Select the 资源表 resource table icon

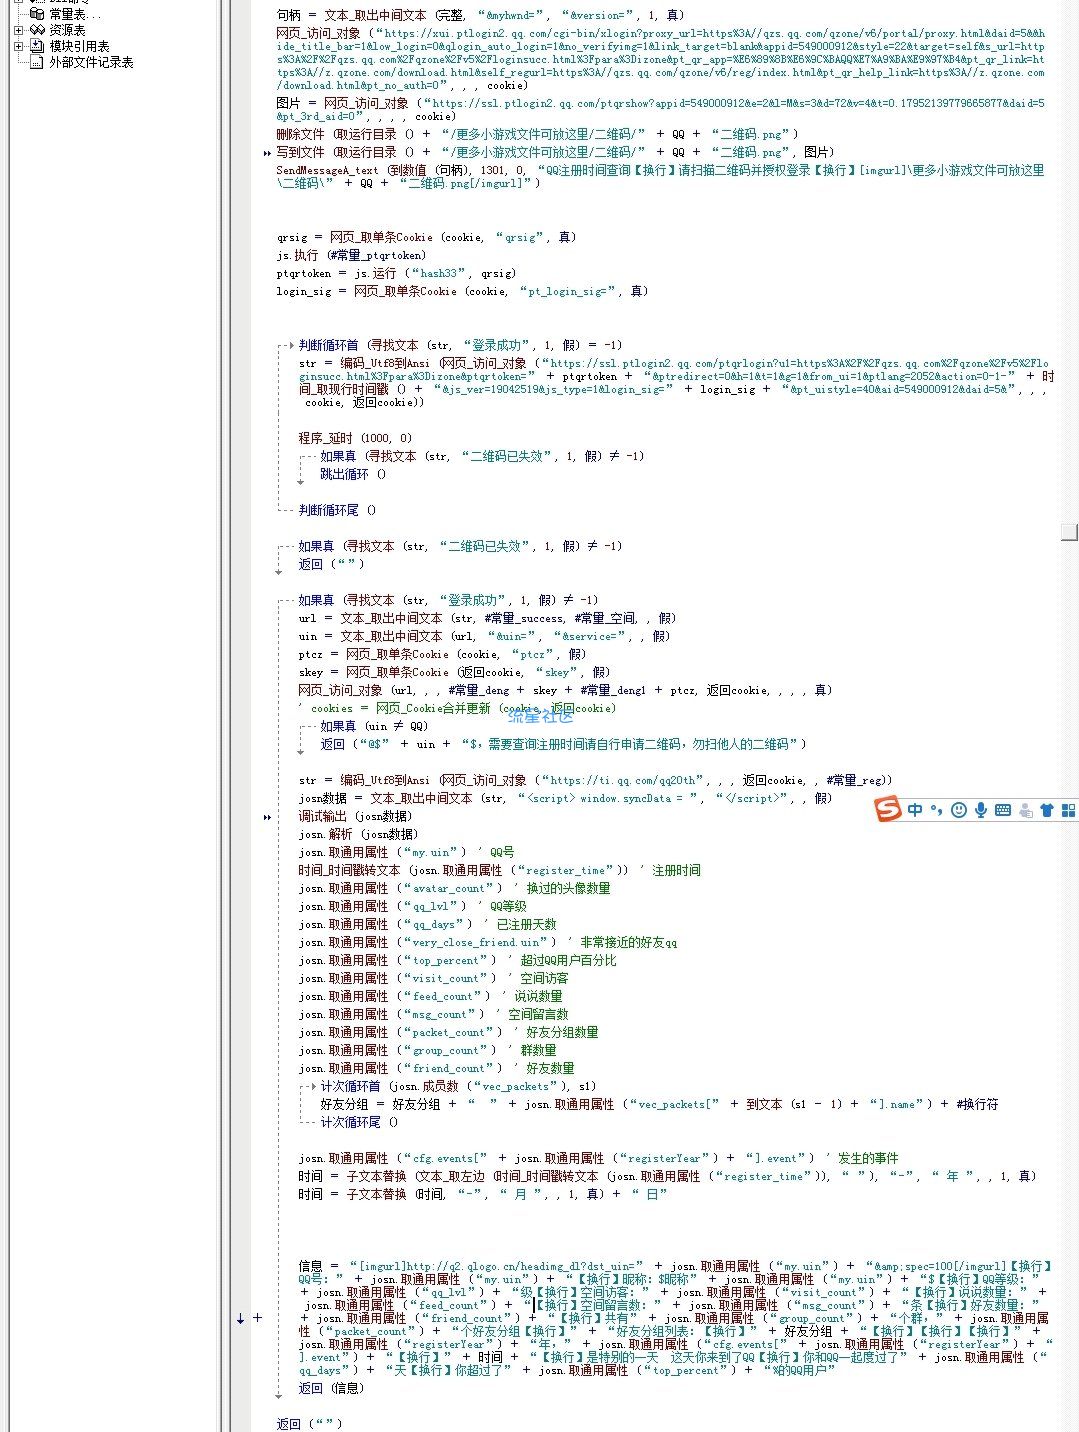click(37, 30)
